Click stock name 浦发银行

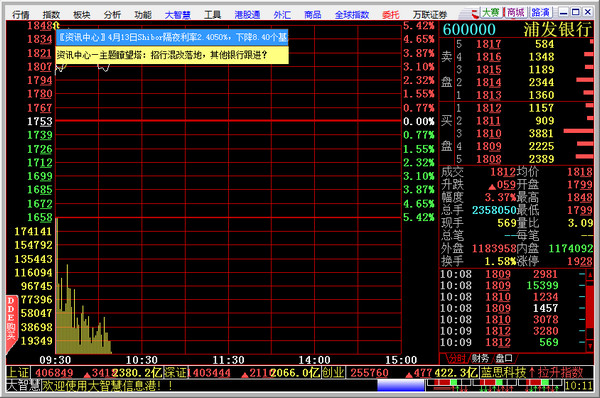(558, 29)
